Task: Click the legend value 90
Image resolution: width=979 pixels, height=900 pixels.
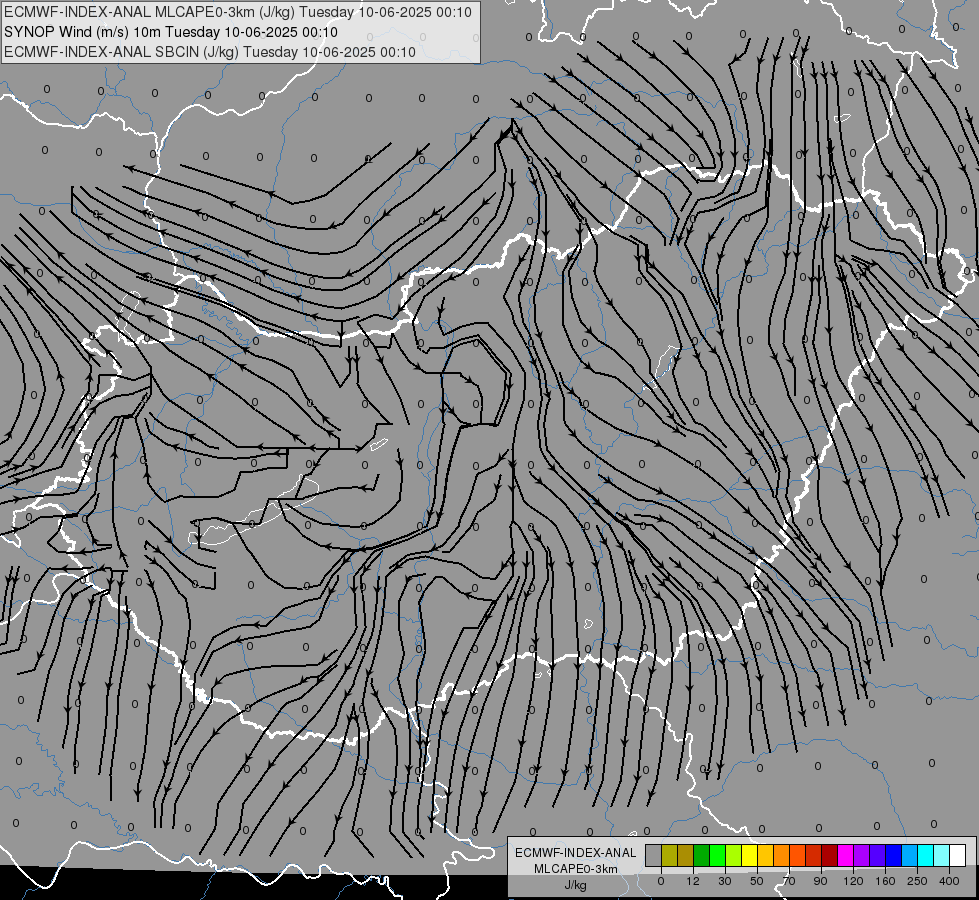Action: (x=820, y=881)
